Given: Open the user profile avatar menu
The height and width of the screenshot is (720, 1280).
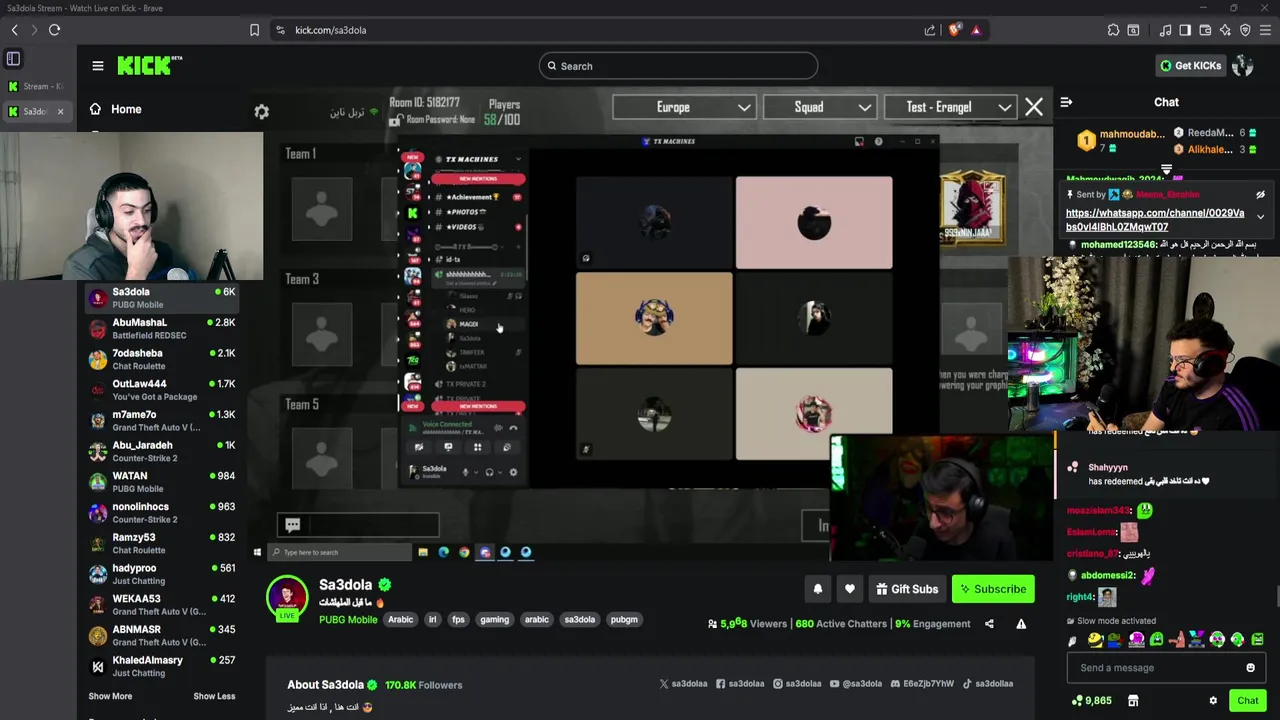Looking at the screenshot, I should (1242, 66).
